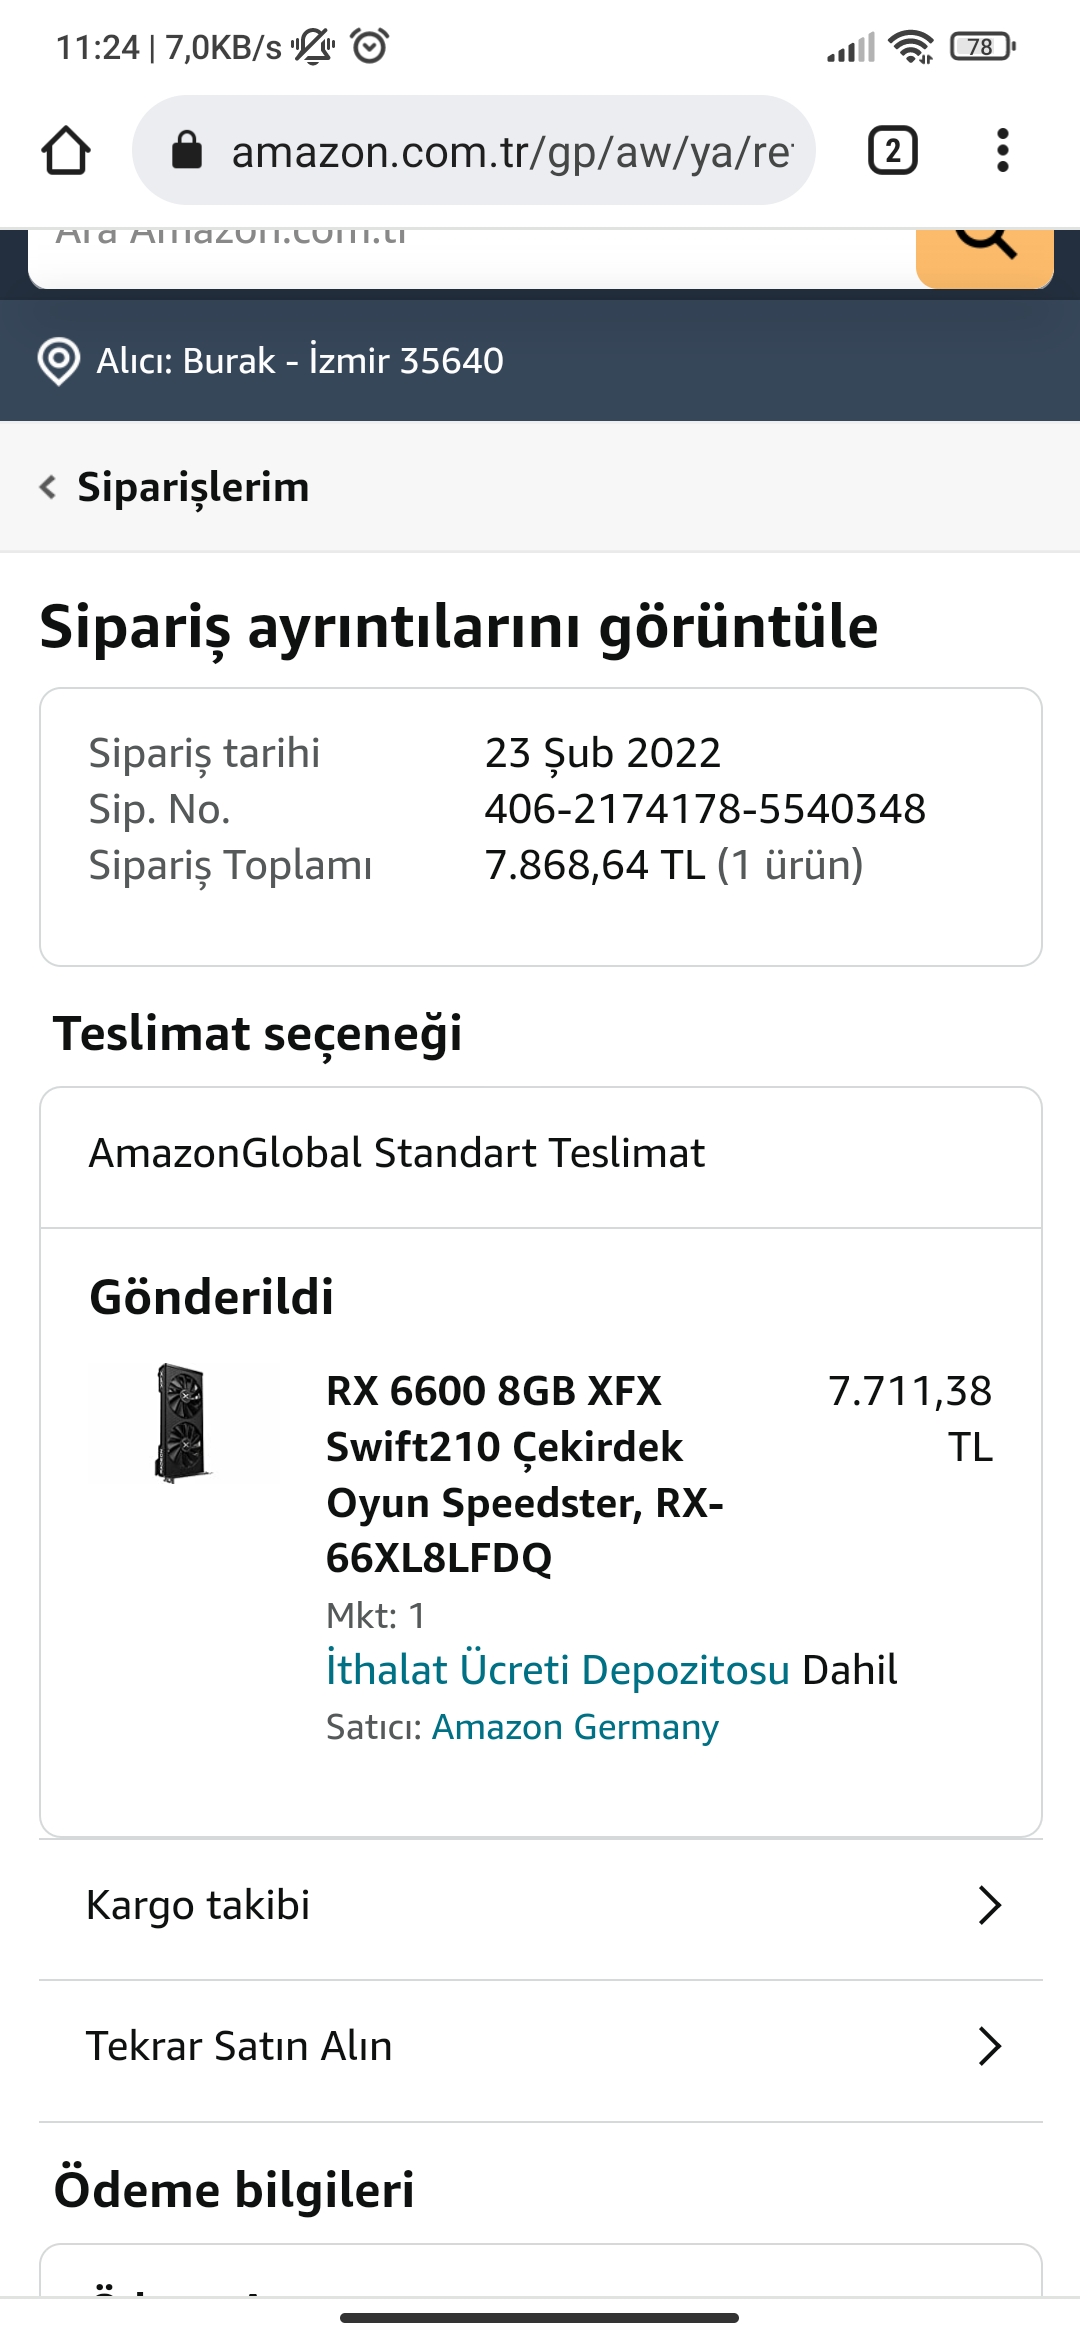Open the tab switcher showing 2 tabs

(892, 151)
